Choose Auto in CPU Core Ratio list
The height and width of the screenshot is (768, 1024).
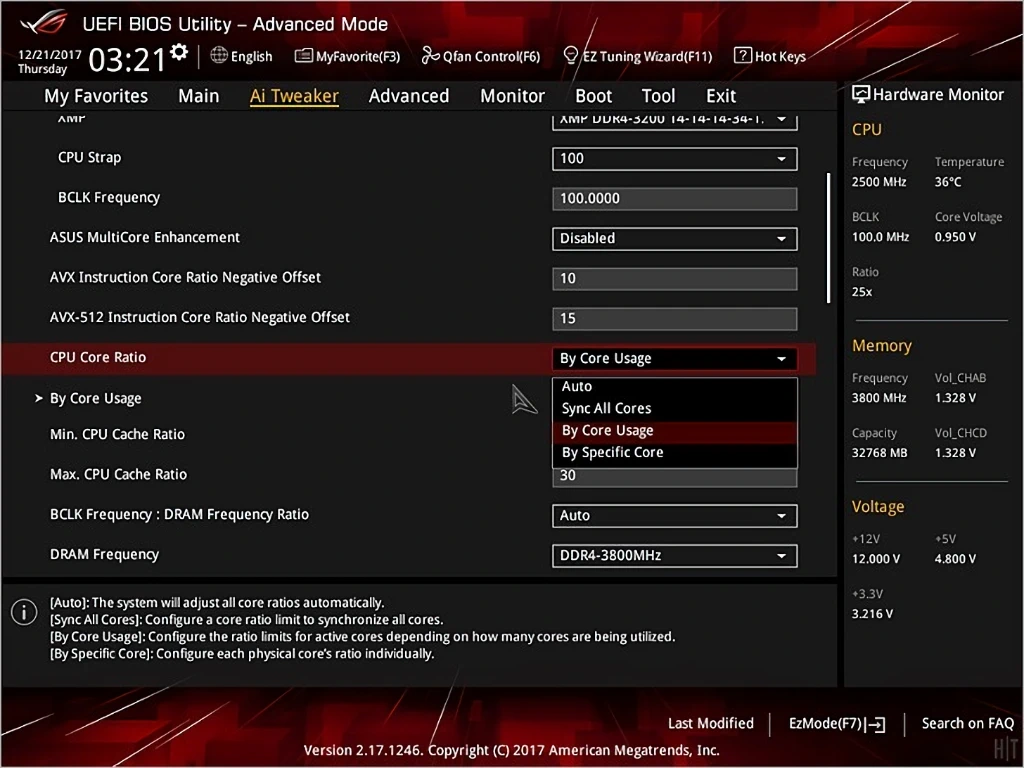(x=675, y=387)
